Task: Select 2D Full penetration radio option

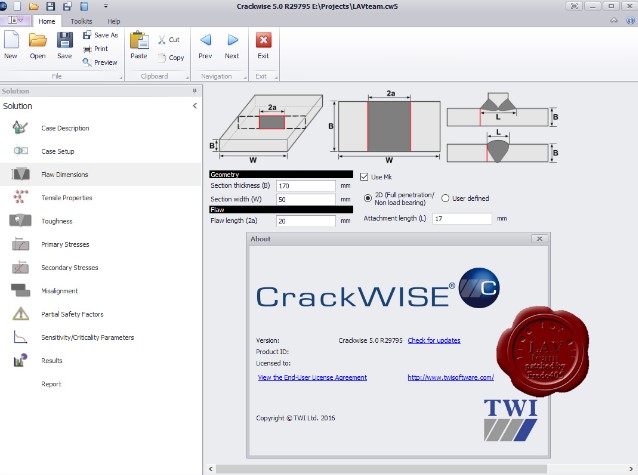Action: point(368,198)
